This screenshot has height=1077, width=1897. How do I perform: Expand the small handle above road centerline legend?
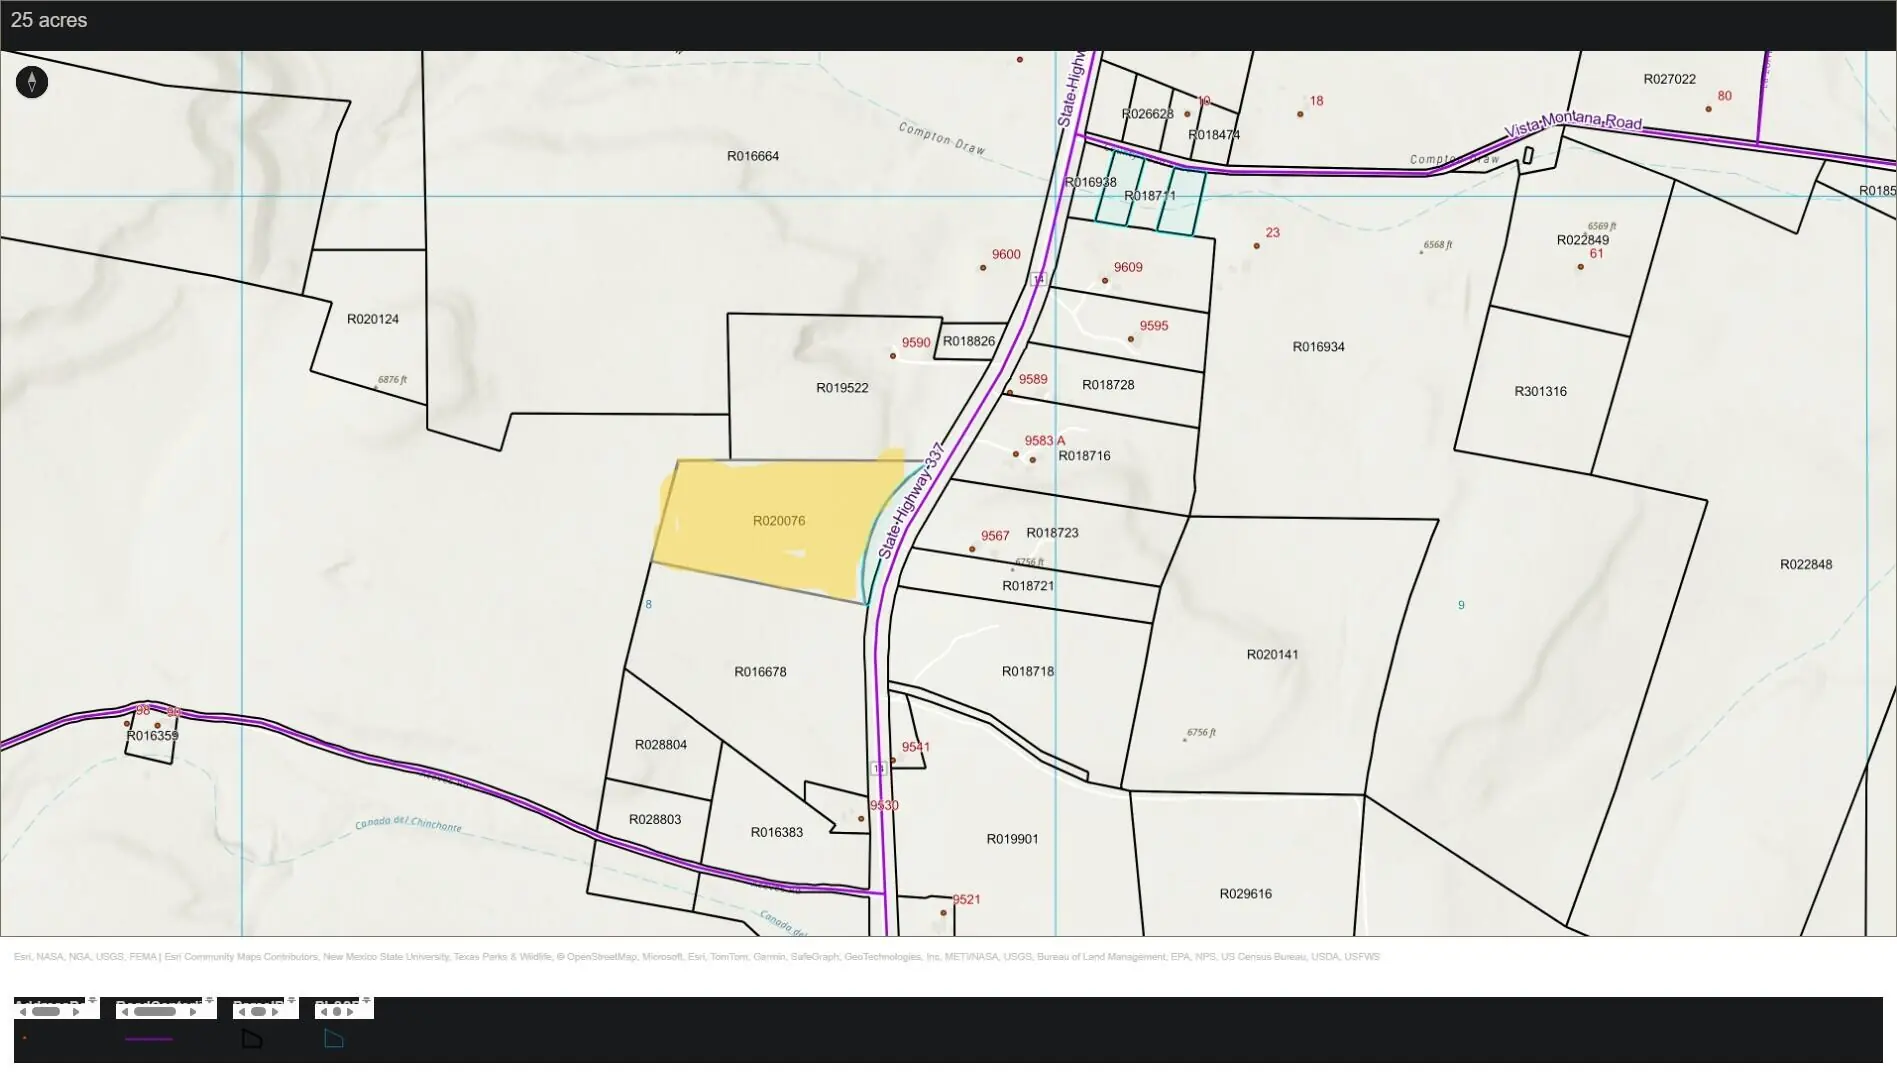tap(209, 1000)
